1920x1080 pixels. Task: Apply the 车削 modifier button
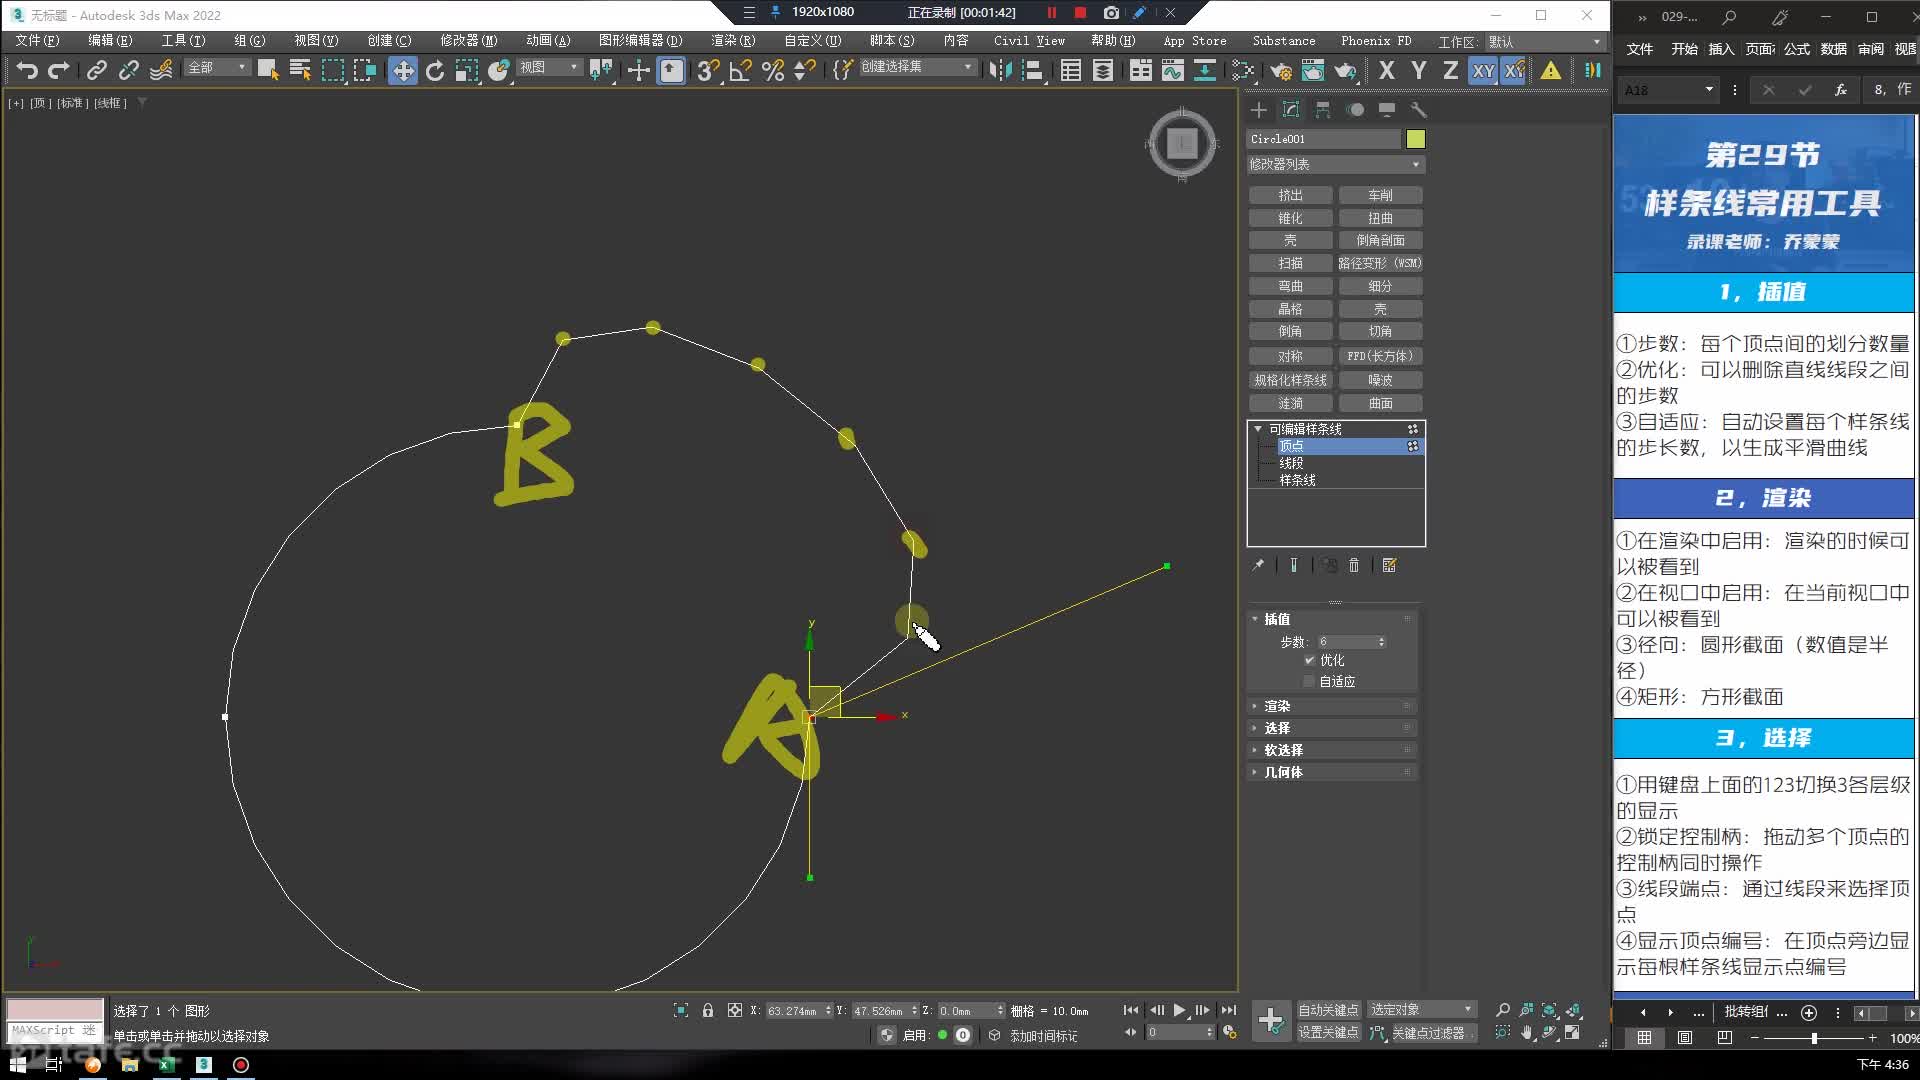1380,195
